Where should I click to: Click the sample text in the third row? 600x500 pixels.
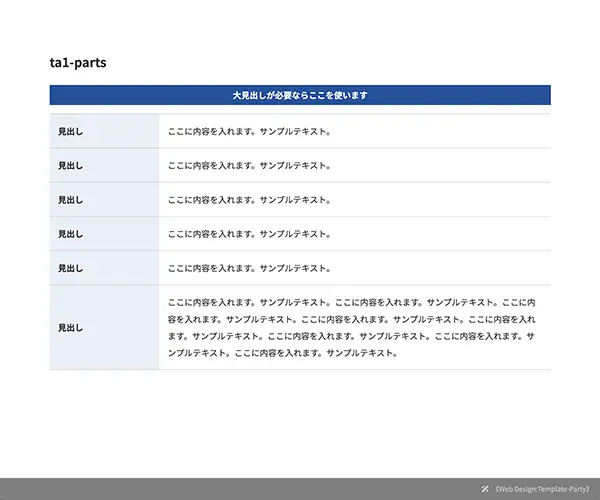click(x=249, y=199)
